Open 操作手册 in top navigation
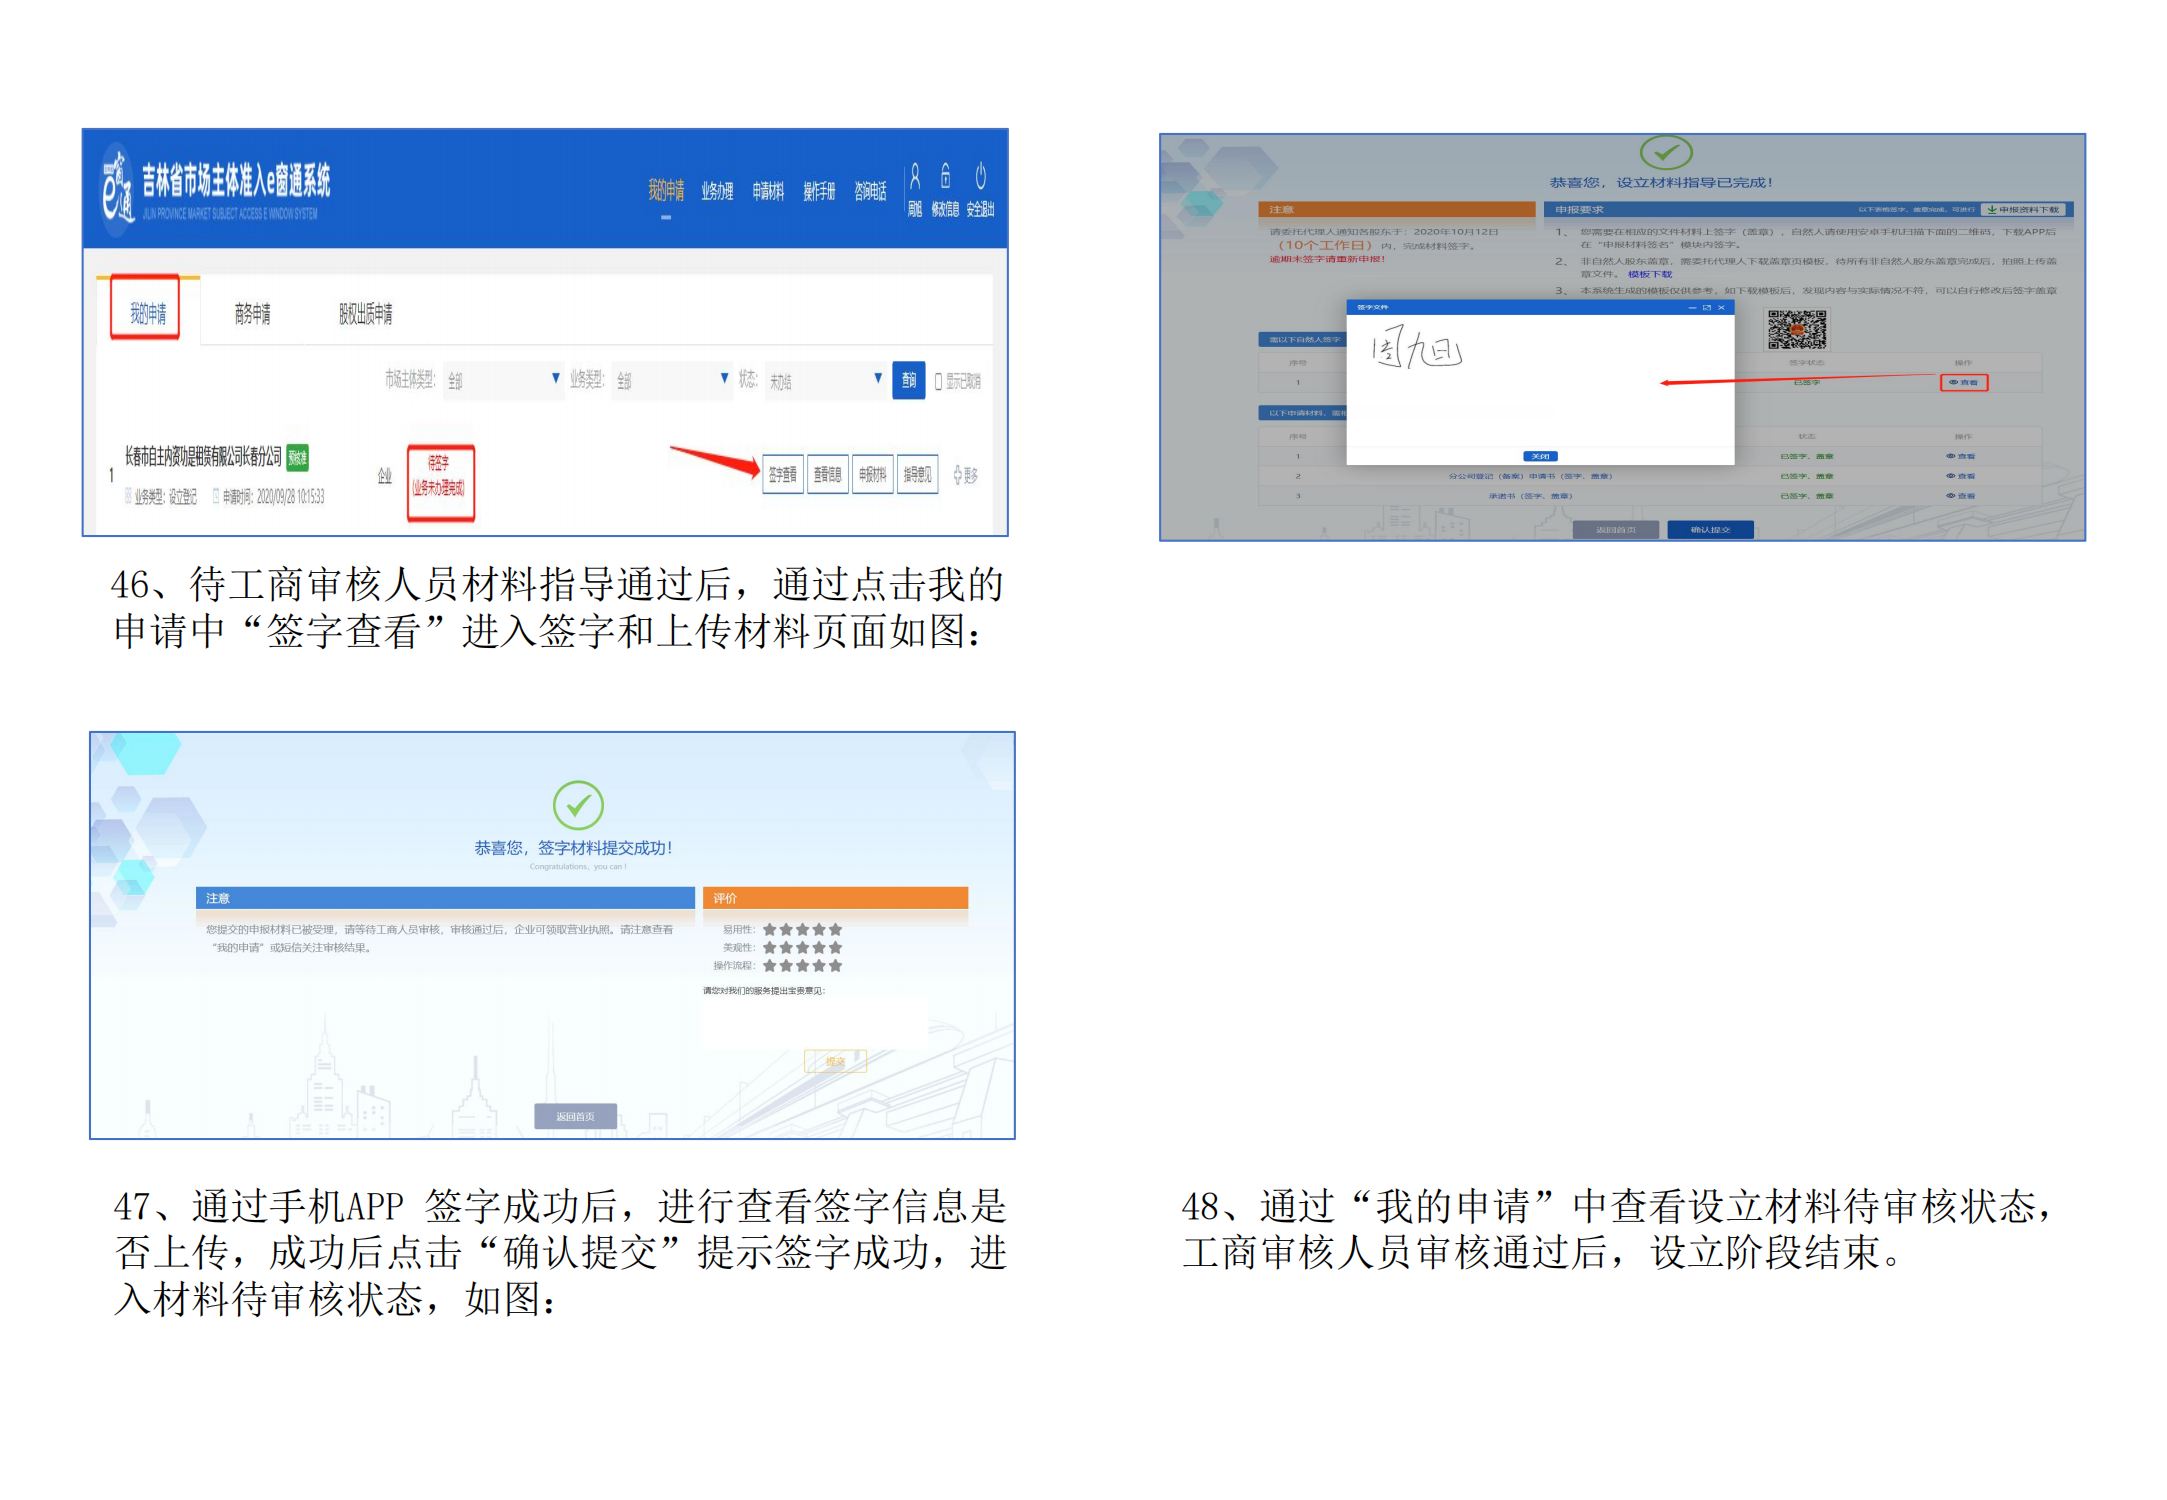This screenshot has height=1500, width=2167. tap(819, 191)
